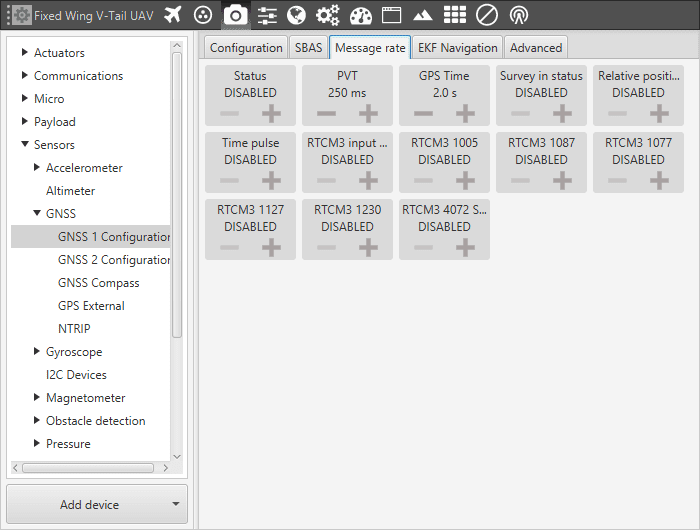The image size is (700, 530).
Task: Click plus on RTCM3 1005 card
Action: [465, 180]
